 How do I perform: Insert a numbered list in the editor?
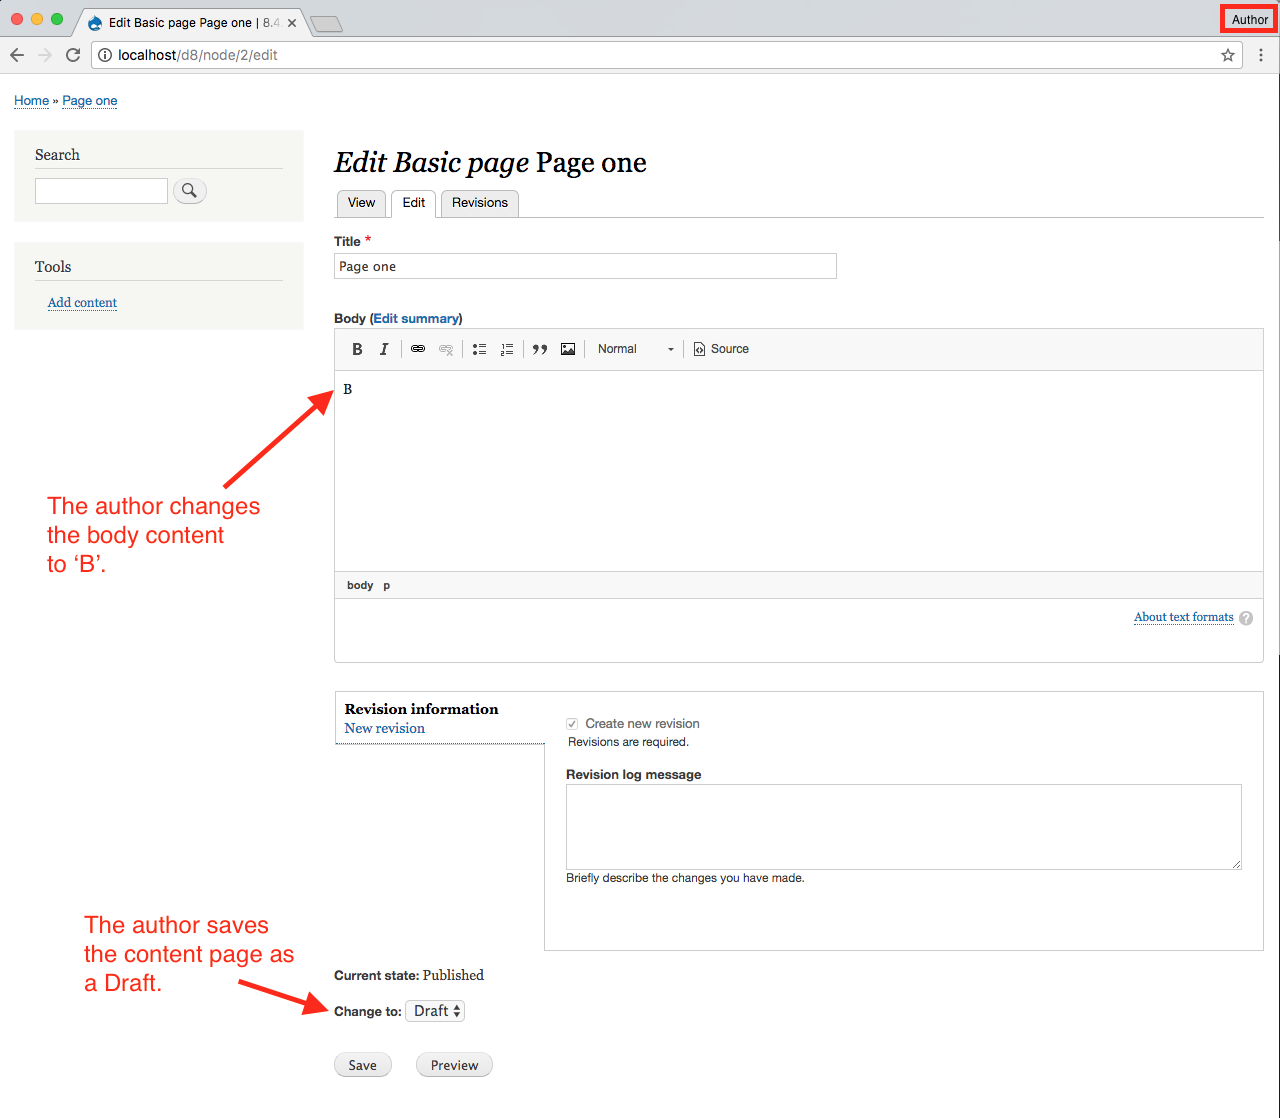click(507, 348)
